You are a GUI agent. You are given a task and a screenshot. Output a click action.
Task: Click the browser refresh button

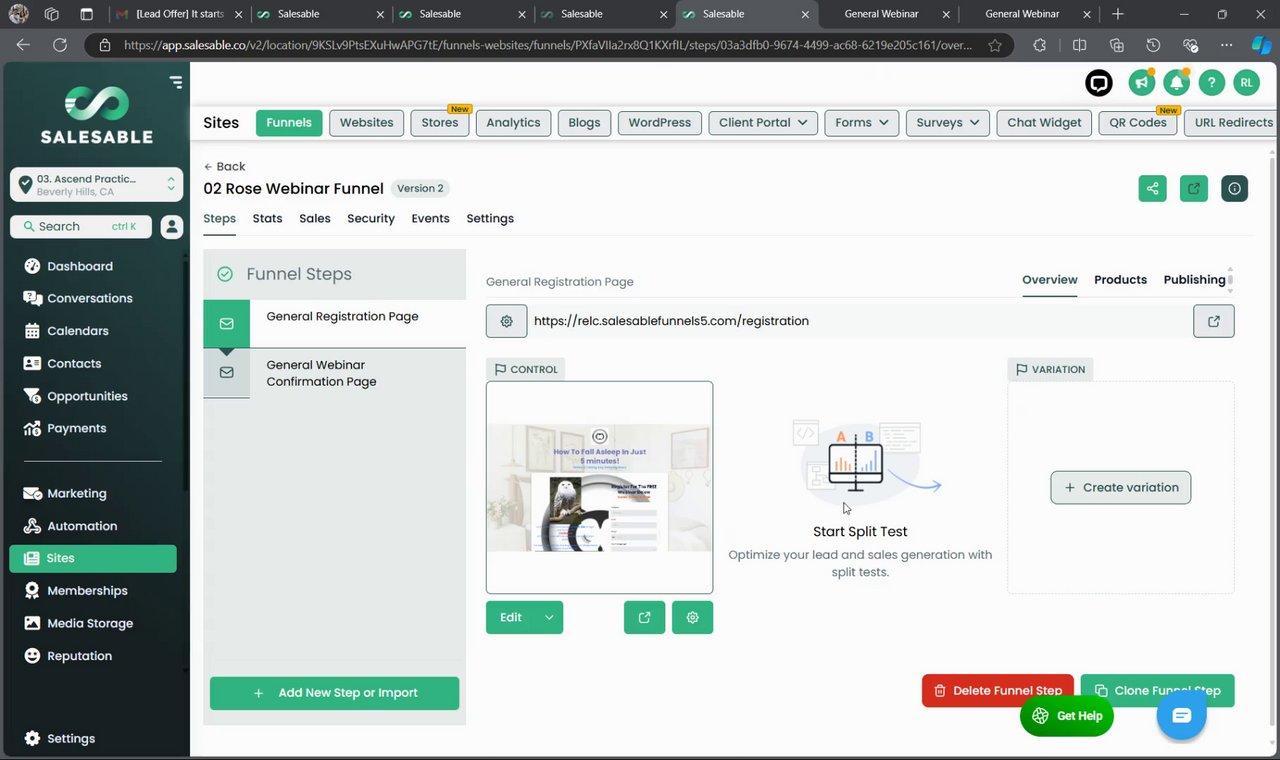coord(59,45)
